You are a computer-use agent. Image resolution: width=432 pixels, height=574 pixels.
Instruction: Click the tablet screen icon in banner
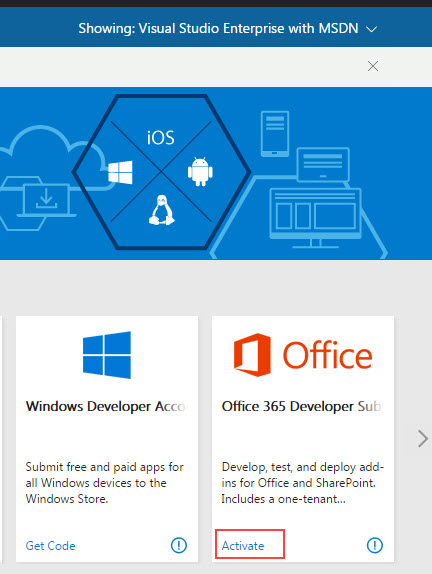tap(323, 164)
